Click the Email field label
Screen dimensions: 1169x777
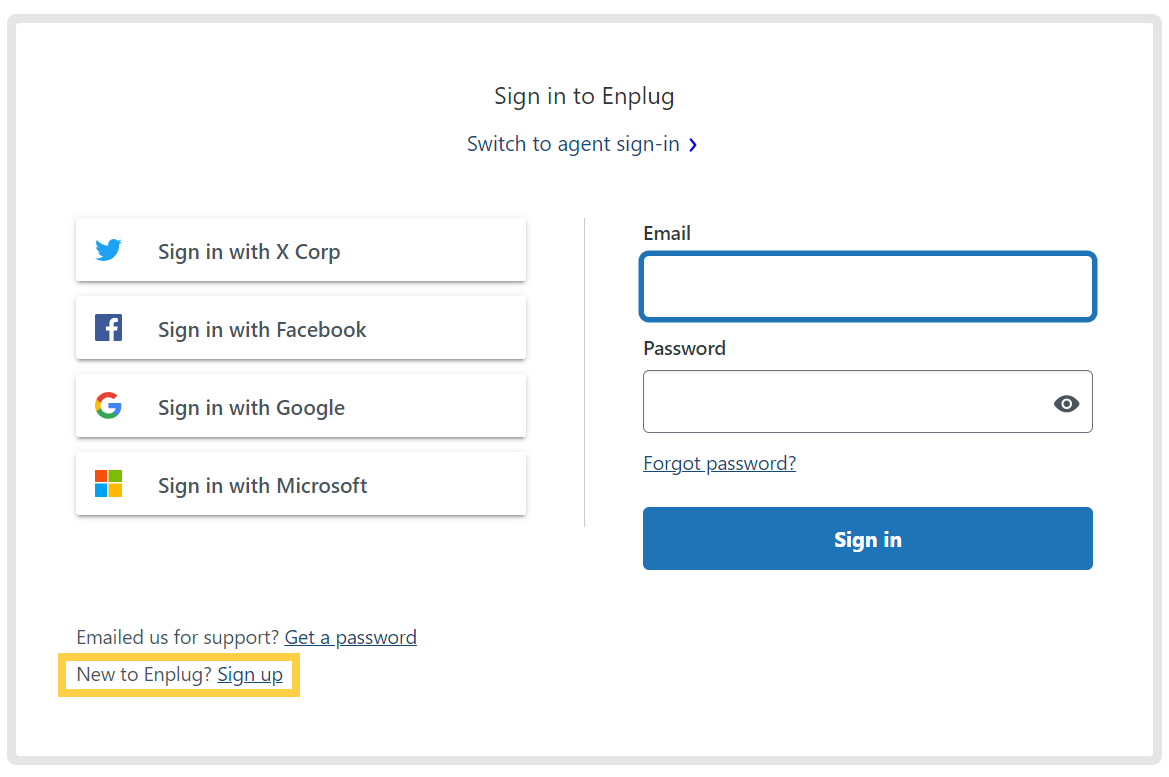click(667, 233)
